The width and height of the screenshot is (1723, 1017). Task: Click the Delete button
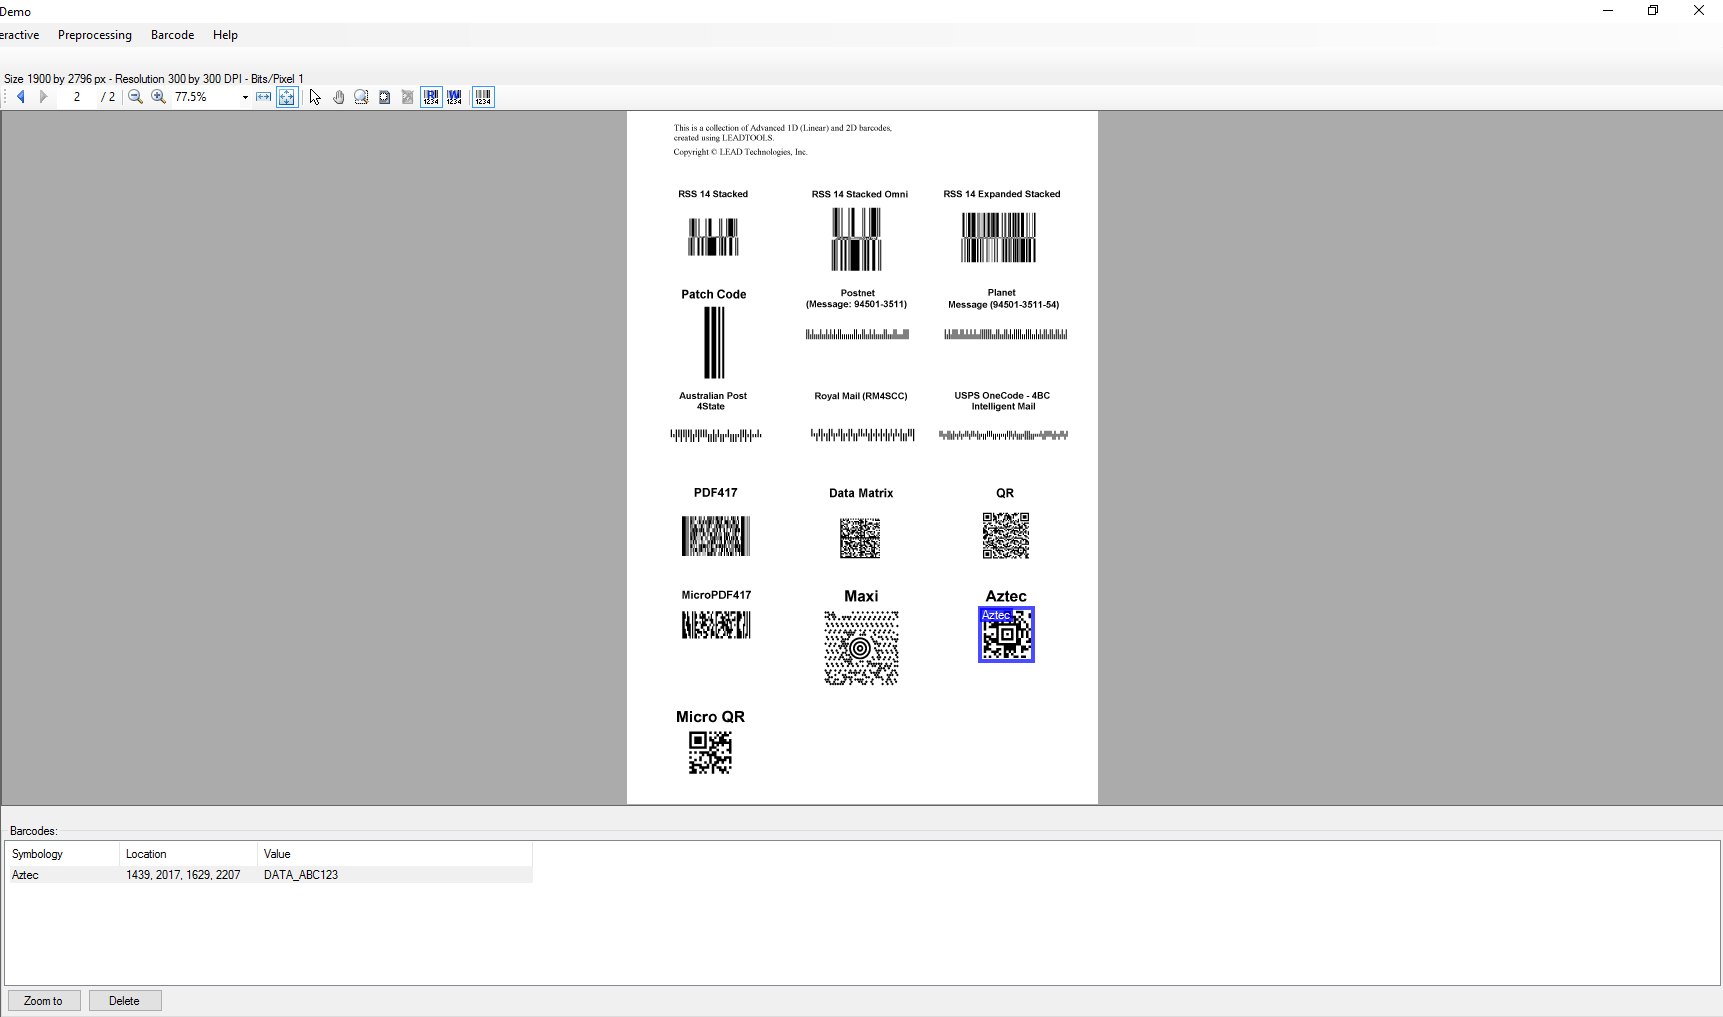click(x=125, y=1001)
